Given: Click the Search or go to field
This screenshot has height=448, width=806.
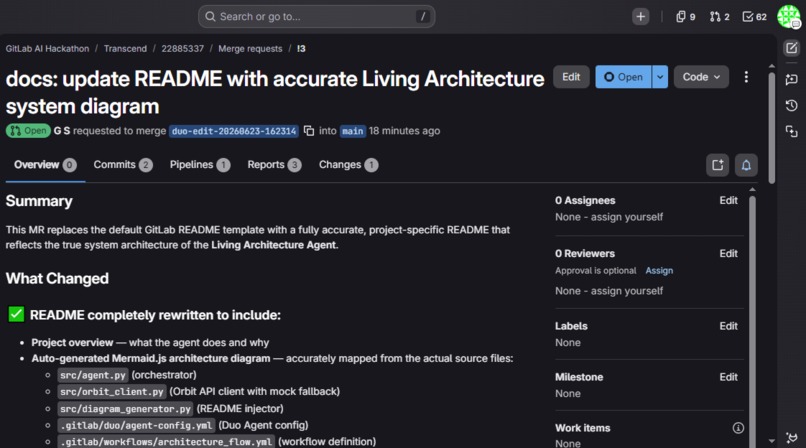Looking at the screenshot, I should coord(317,16).
